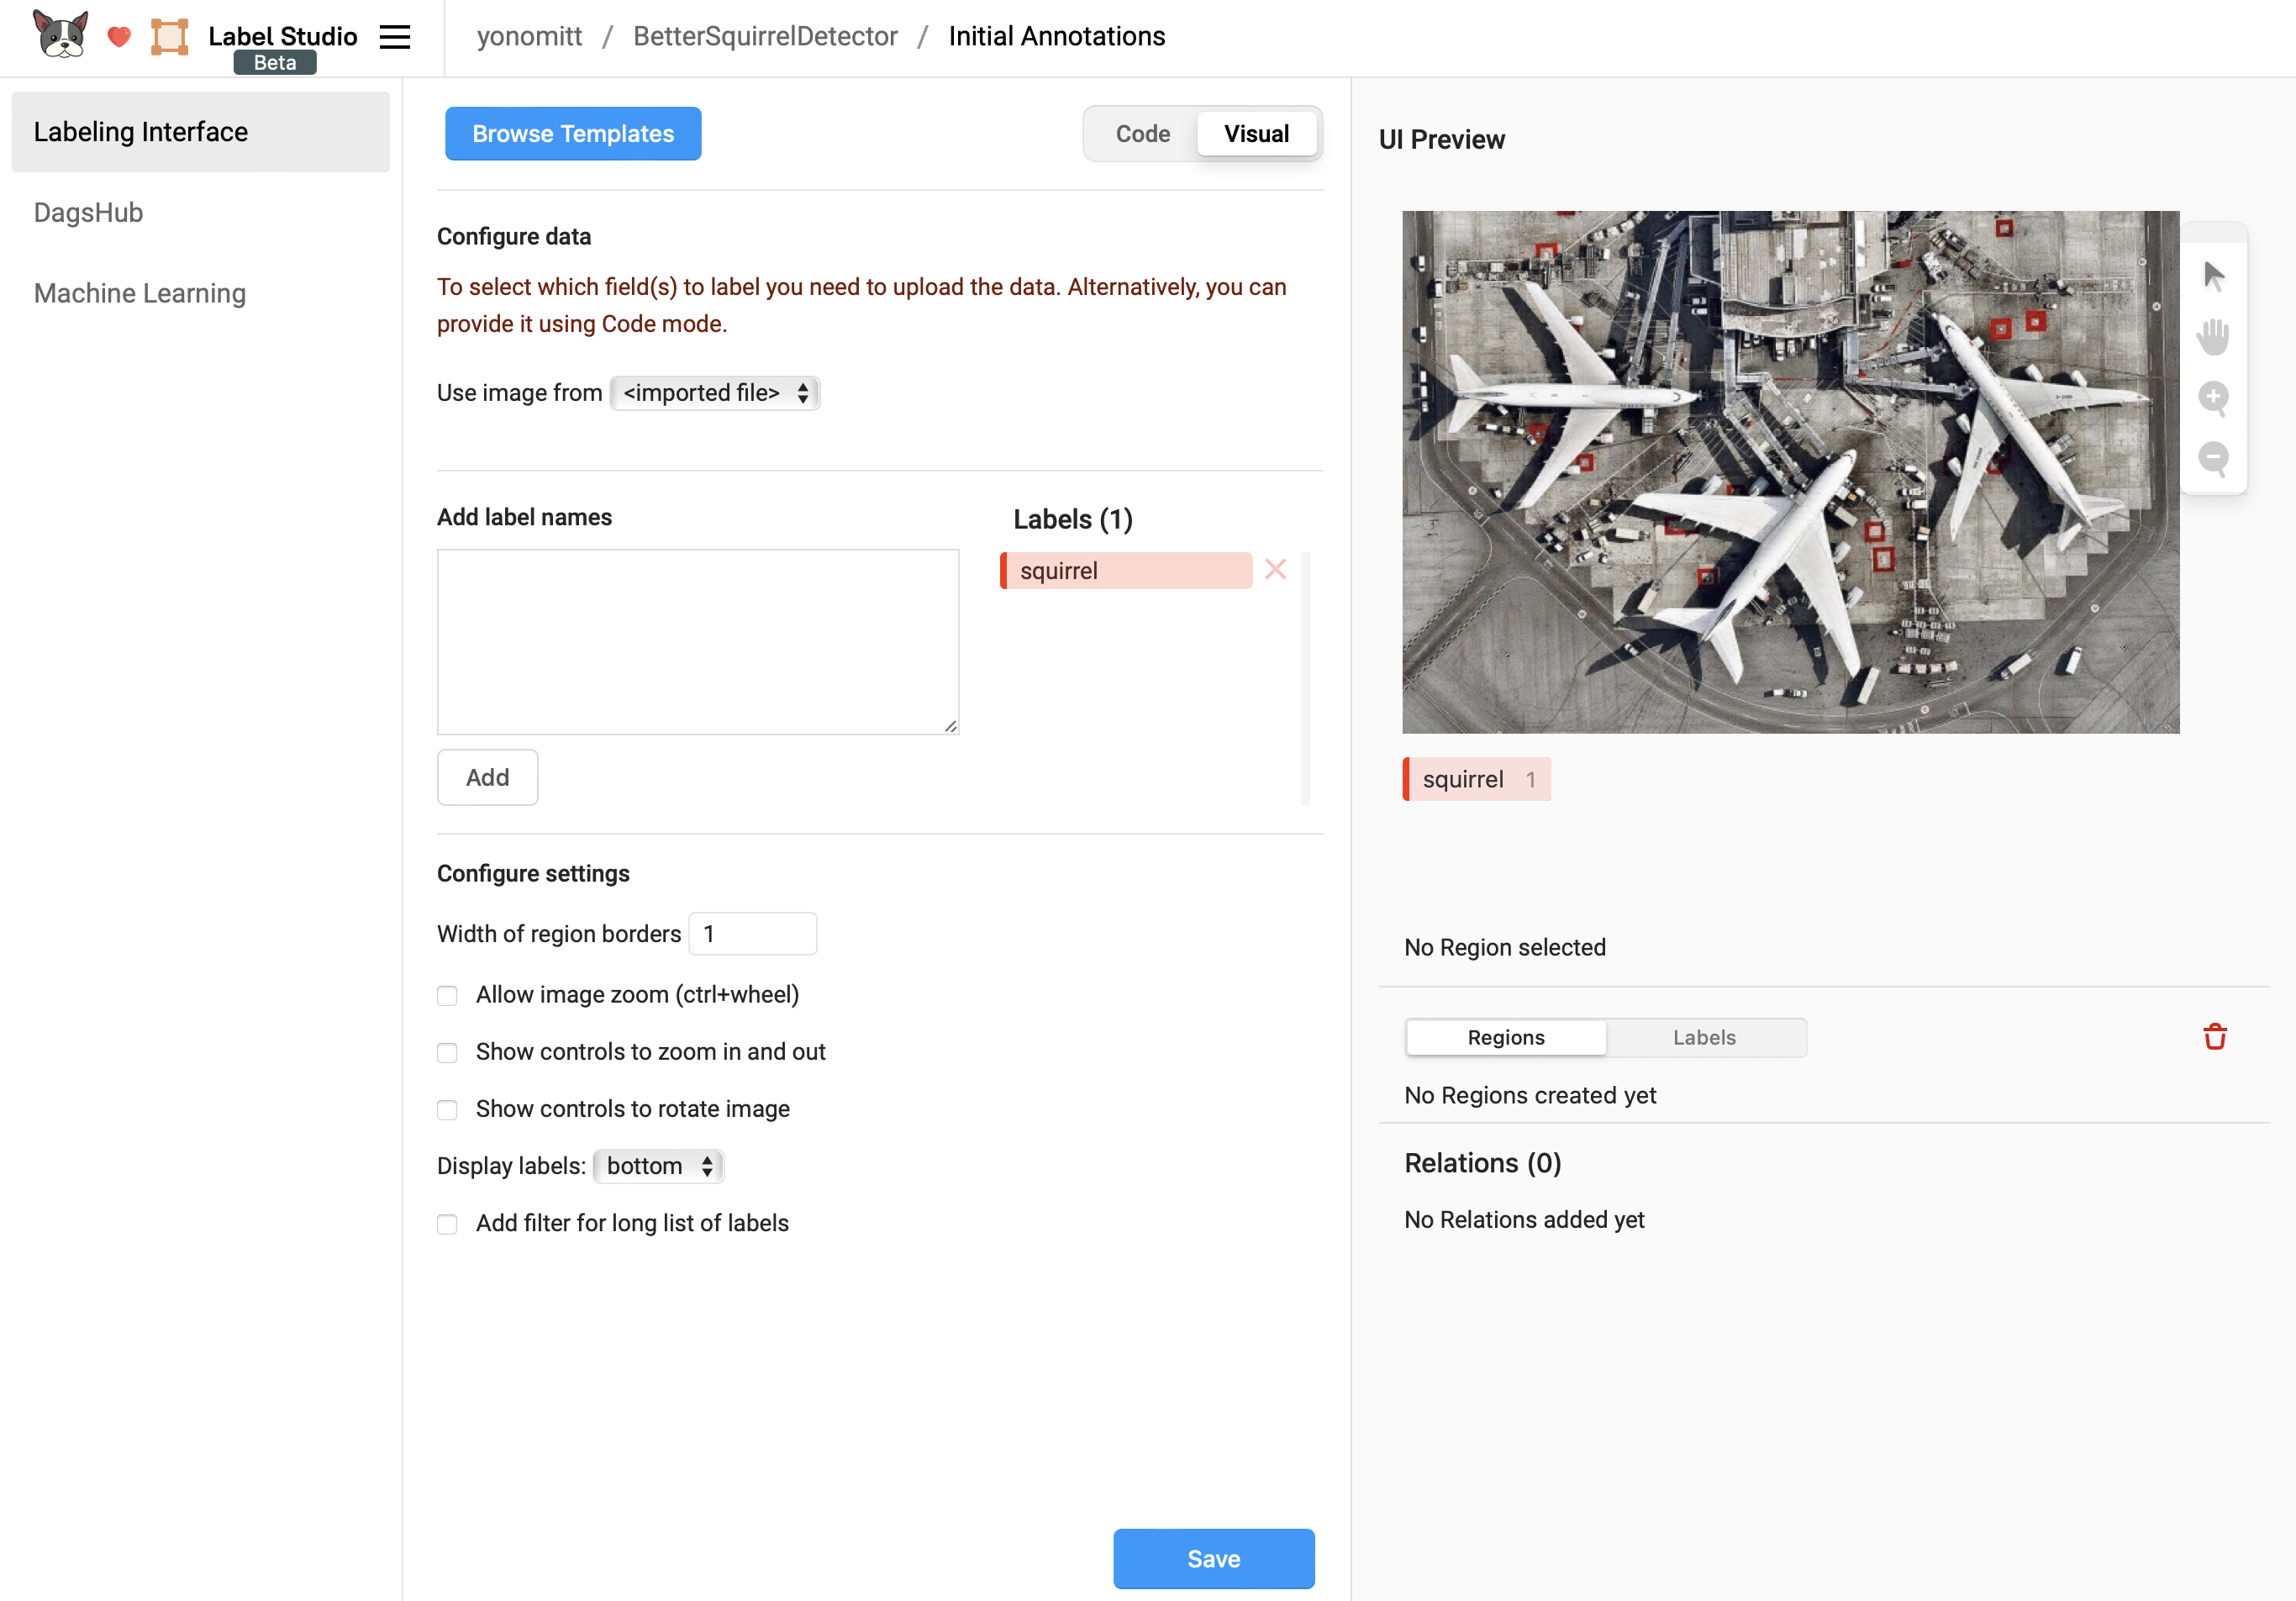Enable Allow image zoom checkbox
The height and width of the screenshot is (1601, 2296).
point(447,996)
